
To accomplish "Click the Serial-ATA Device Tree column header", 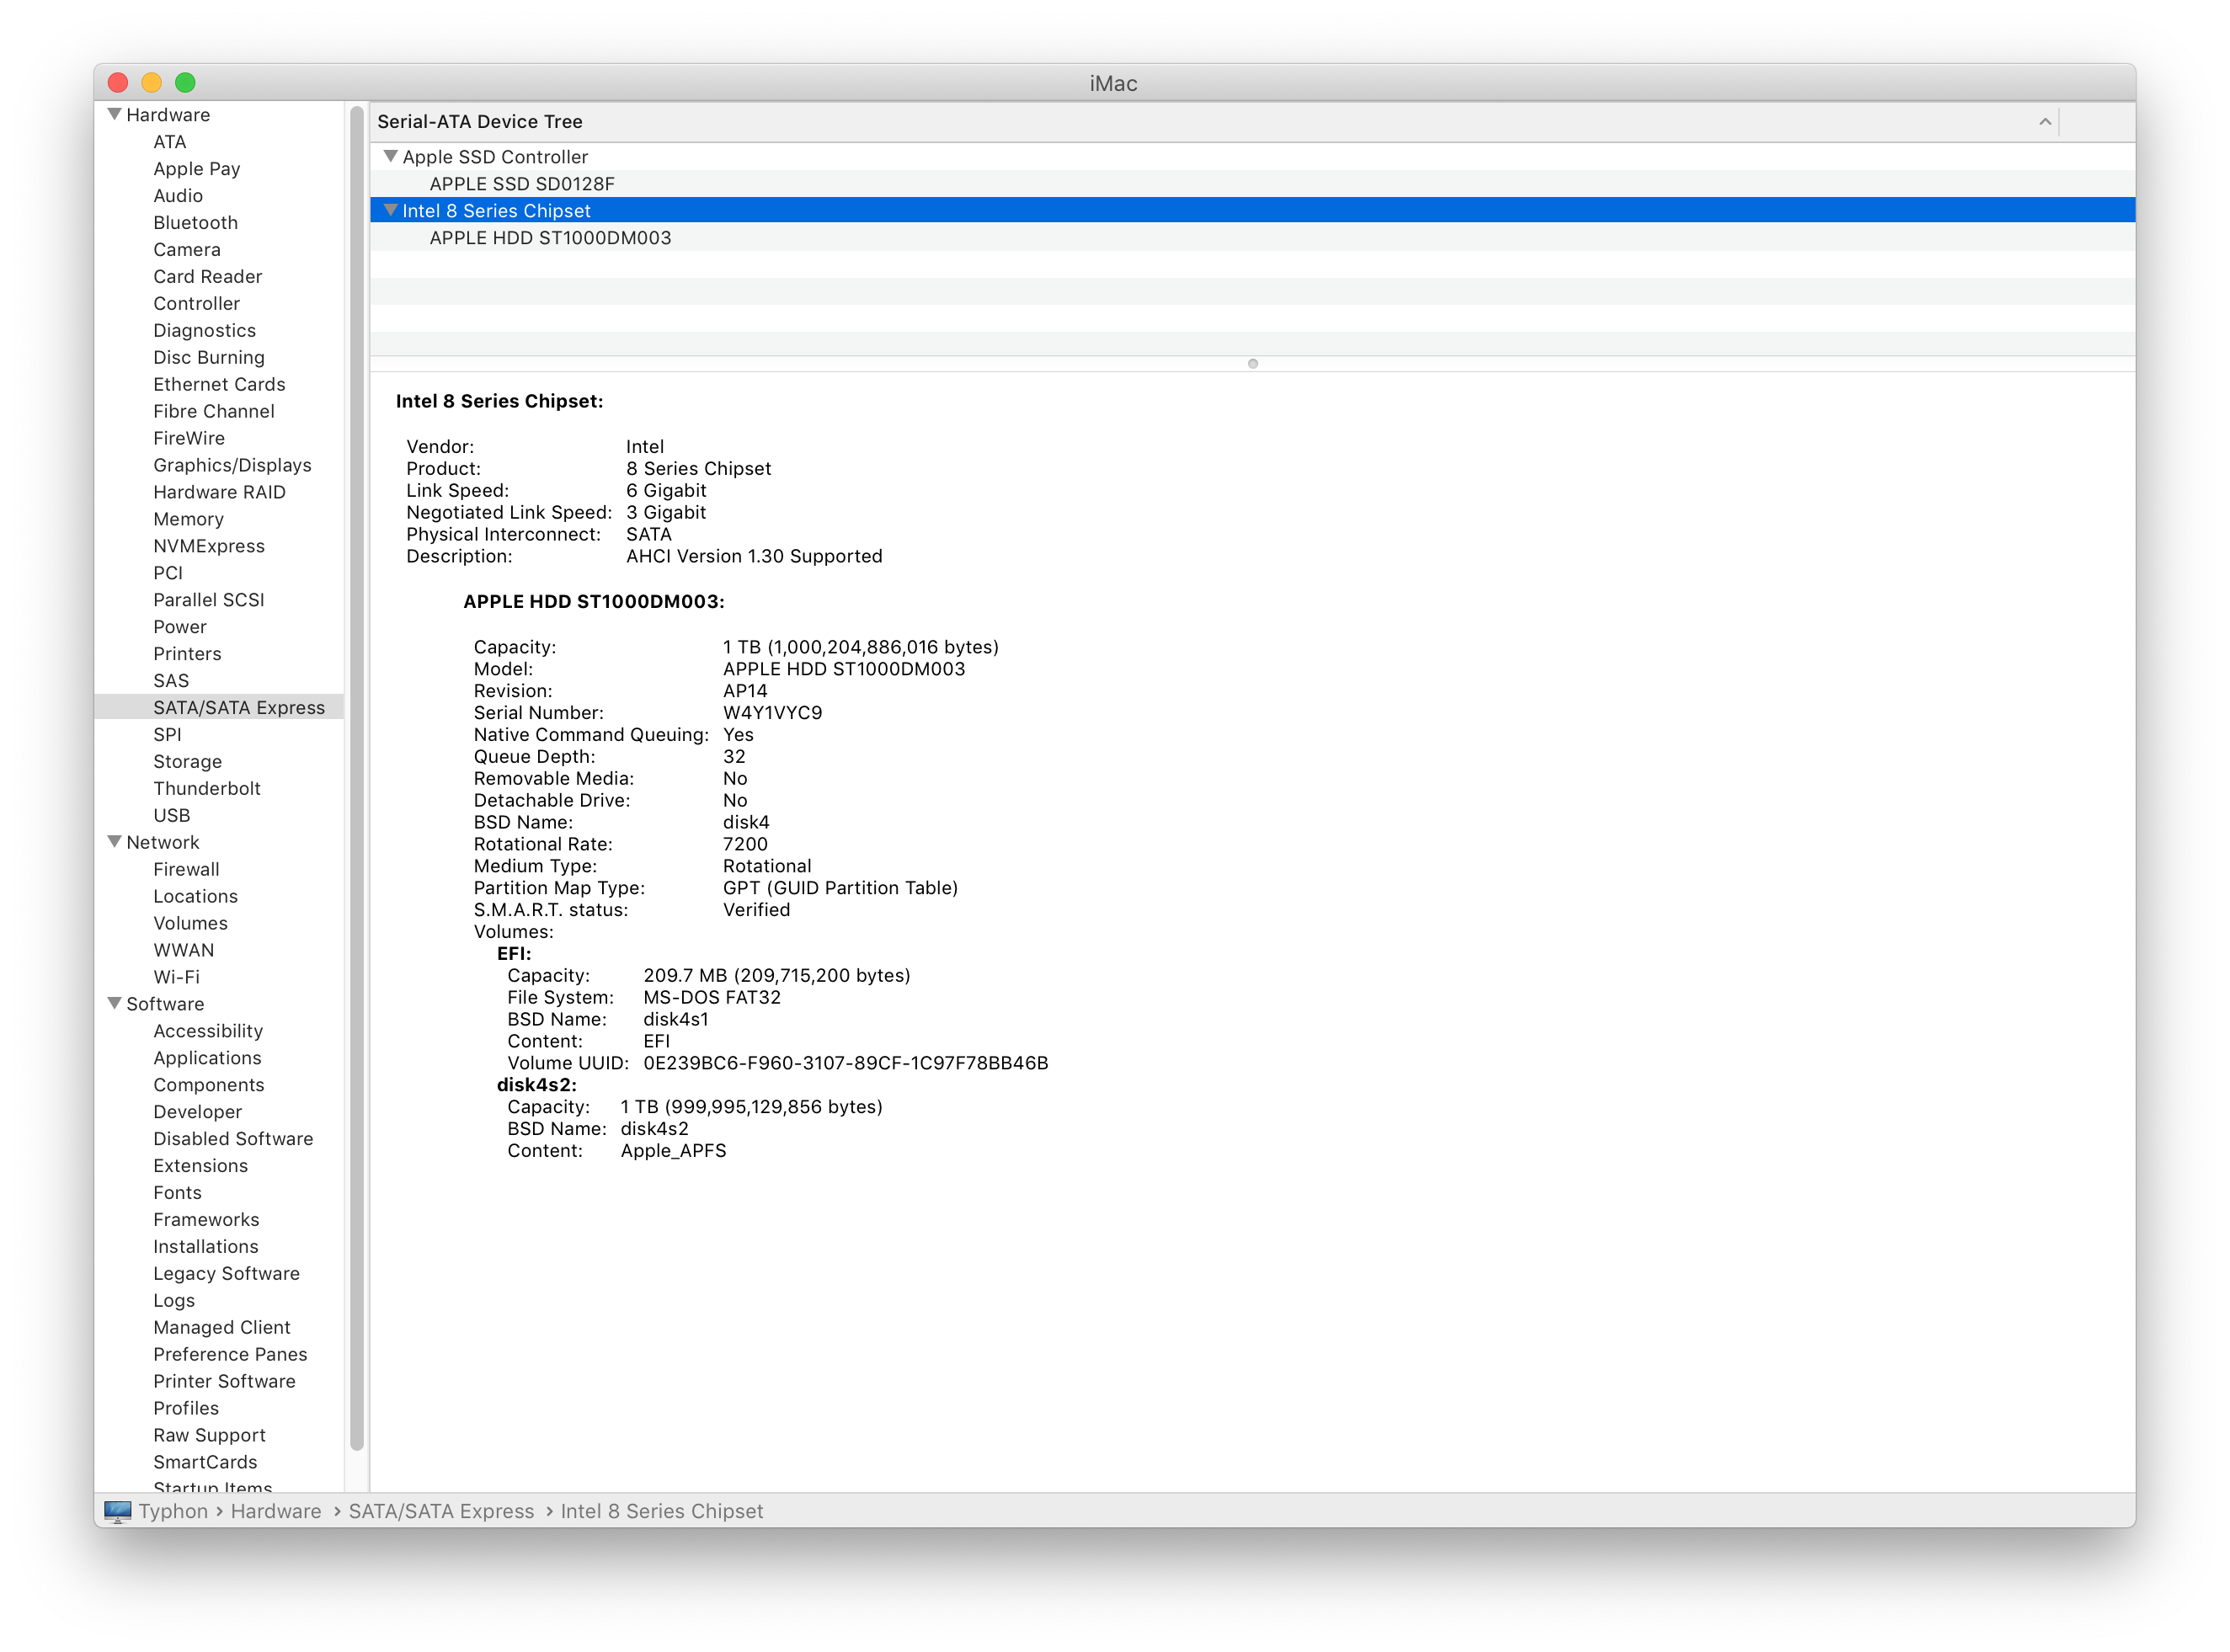I will pyautogui.click(x=1214, y=122).
